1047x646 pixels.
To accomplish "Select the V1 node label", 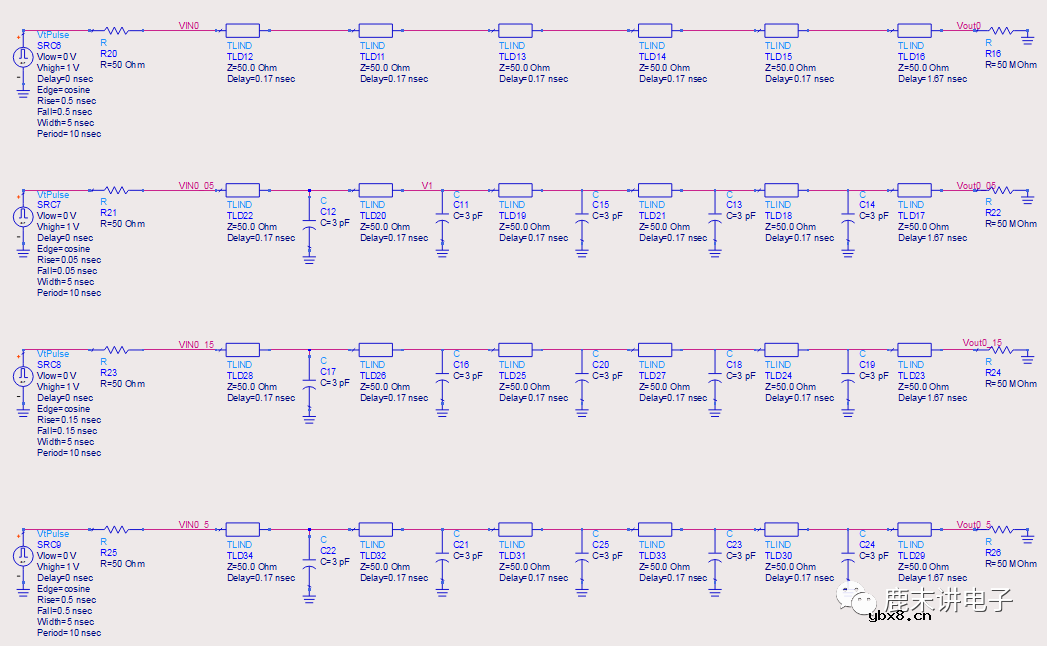I will click(427, 185).
